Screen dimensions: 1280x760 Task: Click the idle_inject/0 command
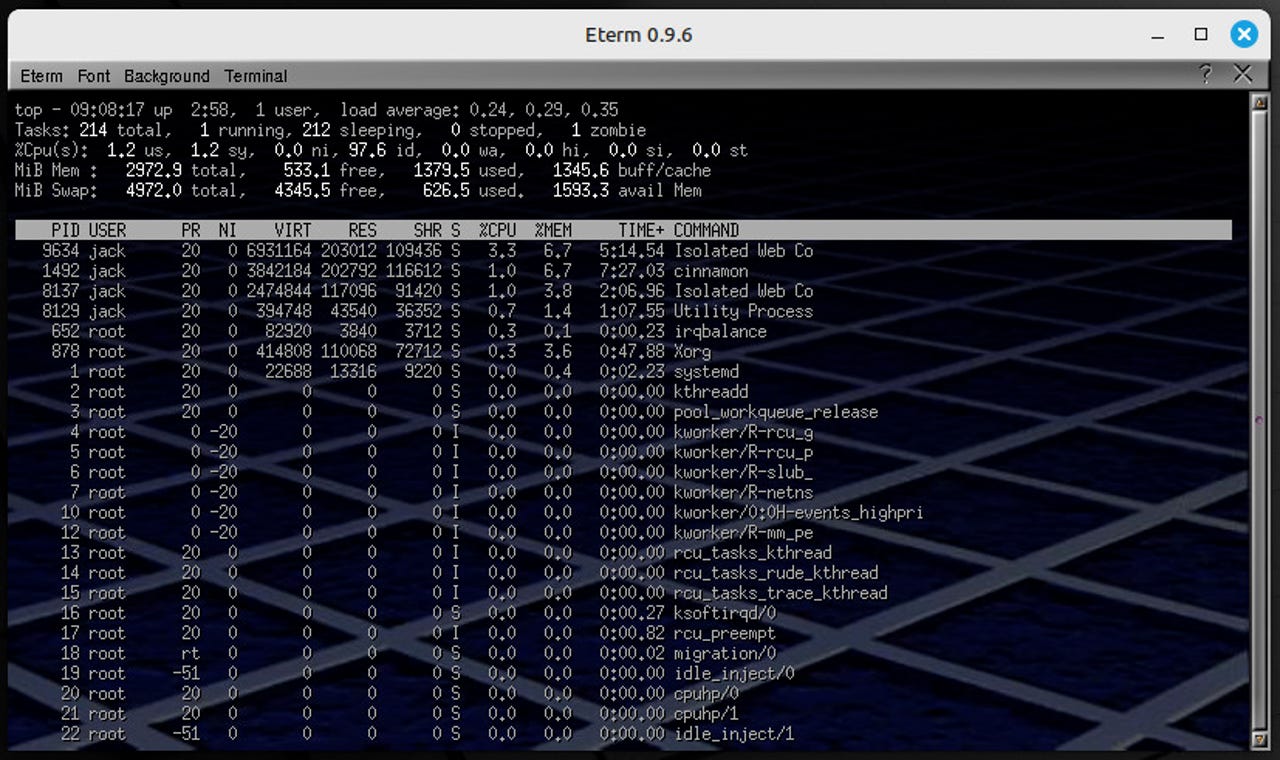coord(734,673)
